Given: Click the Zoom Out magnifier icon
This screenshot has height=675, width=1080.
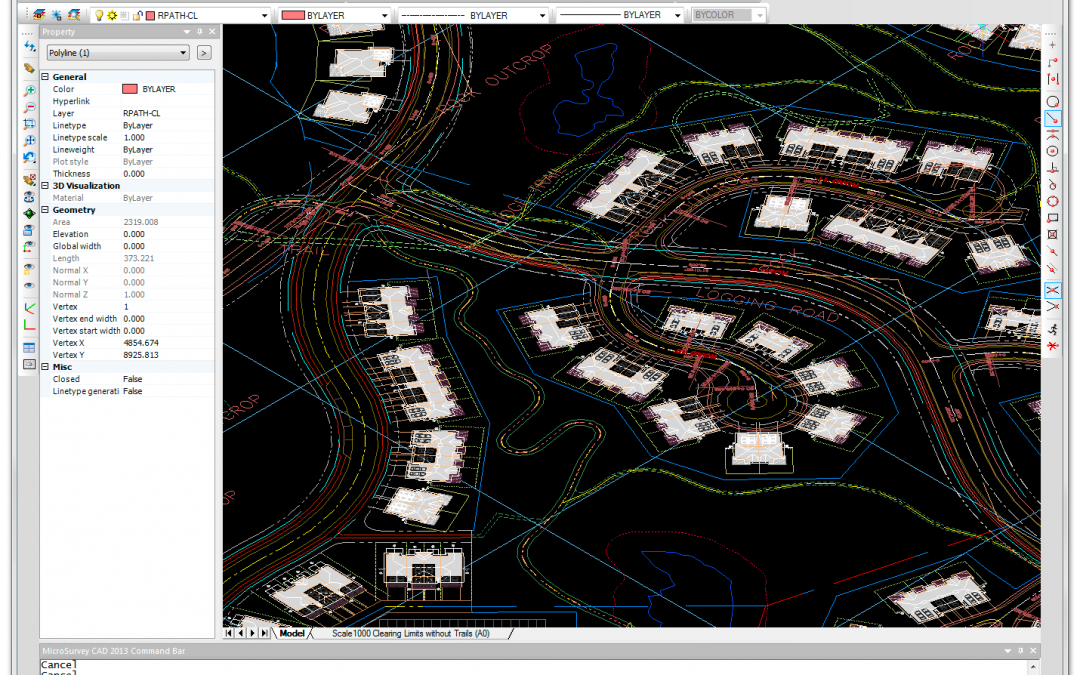Looking at the screenshot, I should click(30, 107).
